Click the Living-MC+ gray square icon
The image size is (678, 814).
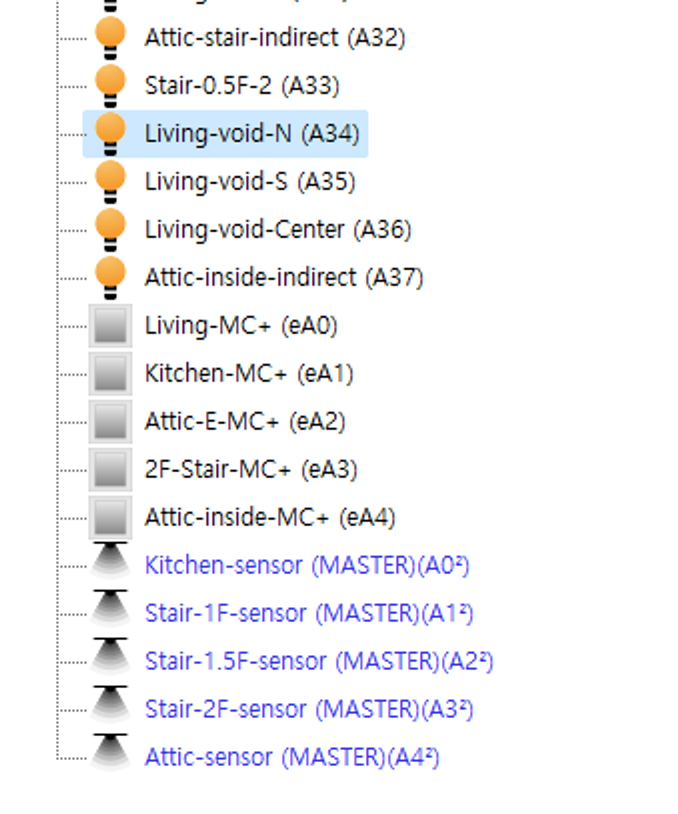point(110,326)
